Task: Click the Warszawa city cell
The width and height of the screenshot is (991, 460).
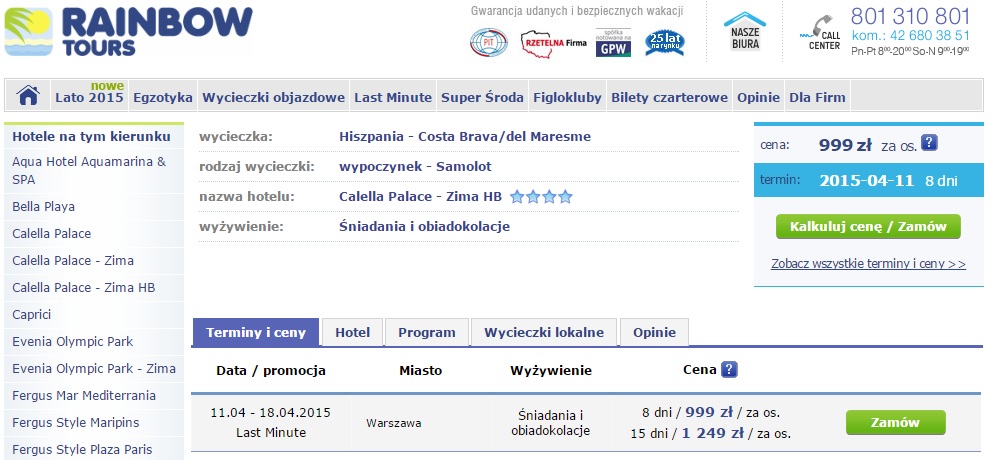Action: pos(394,423)
